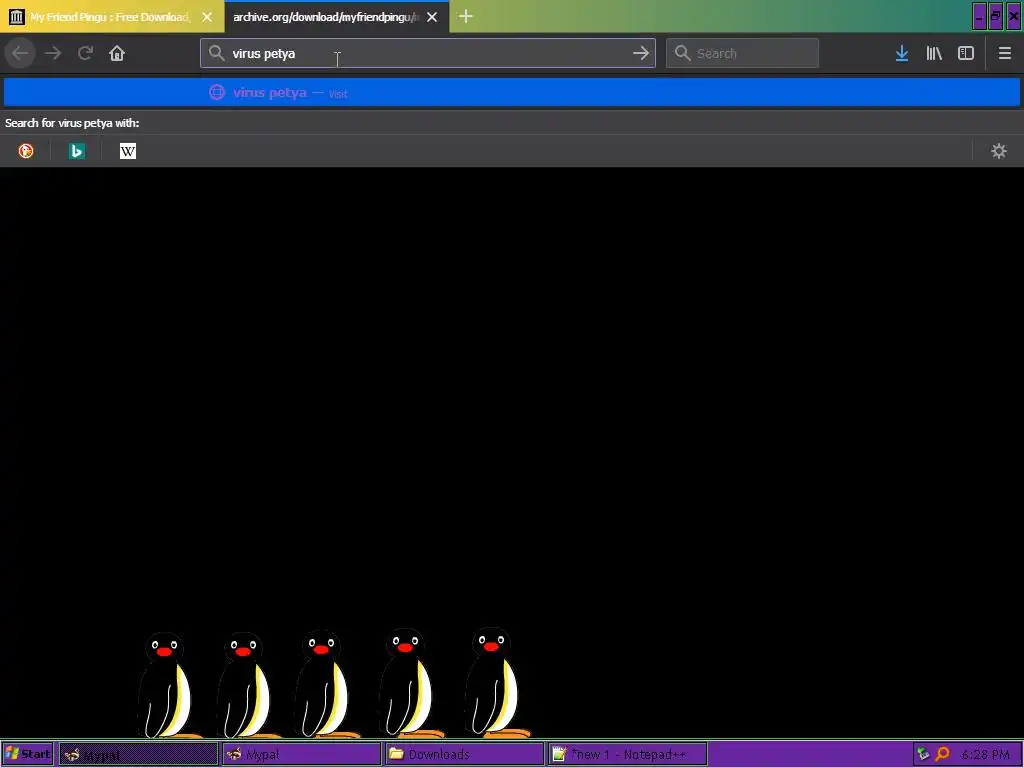Go back to the previous page

pos(20,53)
